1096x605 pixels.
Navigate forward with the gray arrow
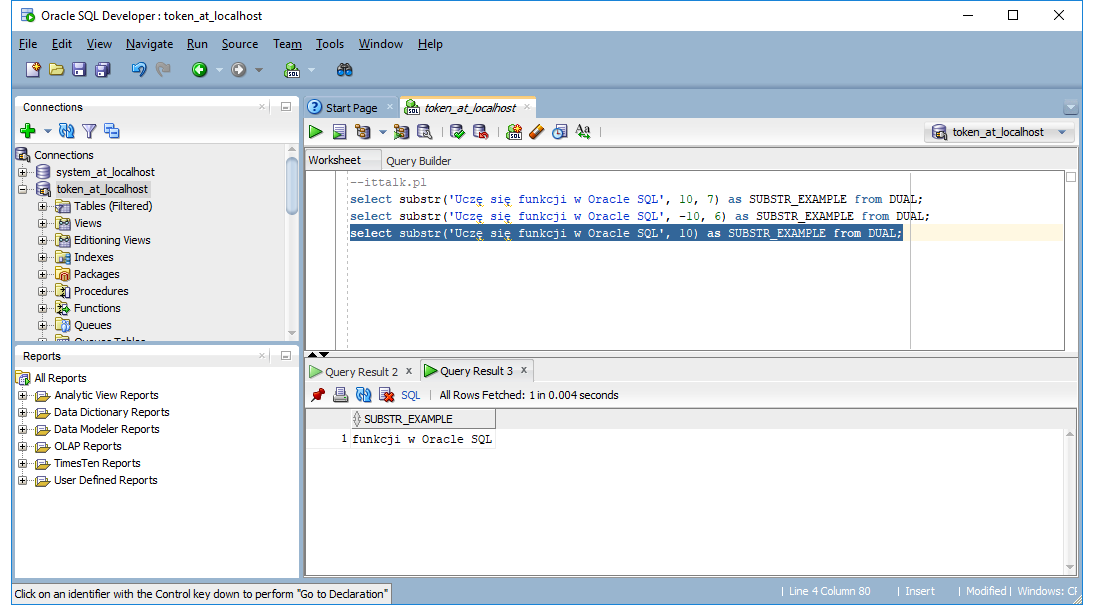point(239,70)
